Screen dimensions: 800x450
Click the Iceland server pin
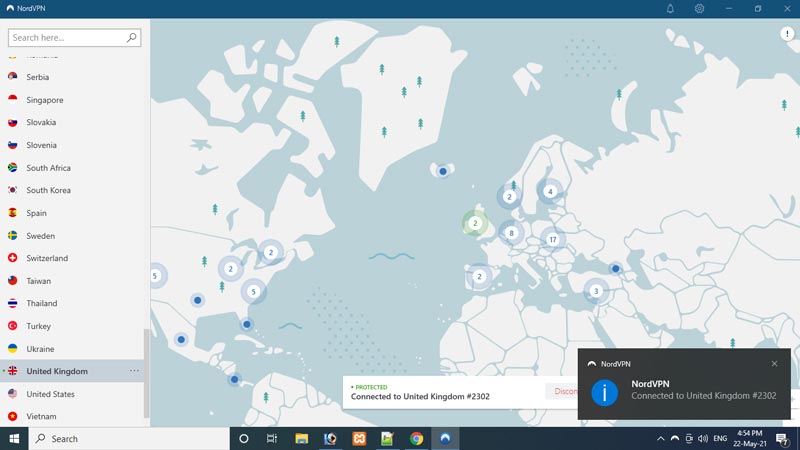[443, 171]
